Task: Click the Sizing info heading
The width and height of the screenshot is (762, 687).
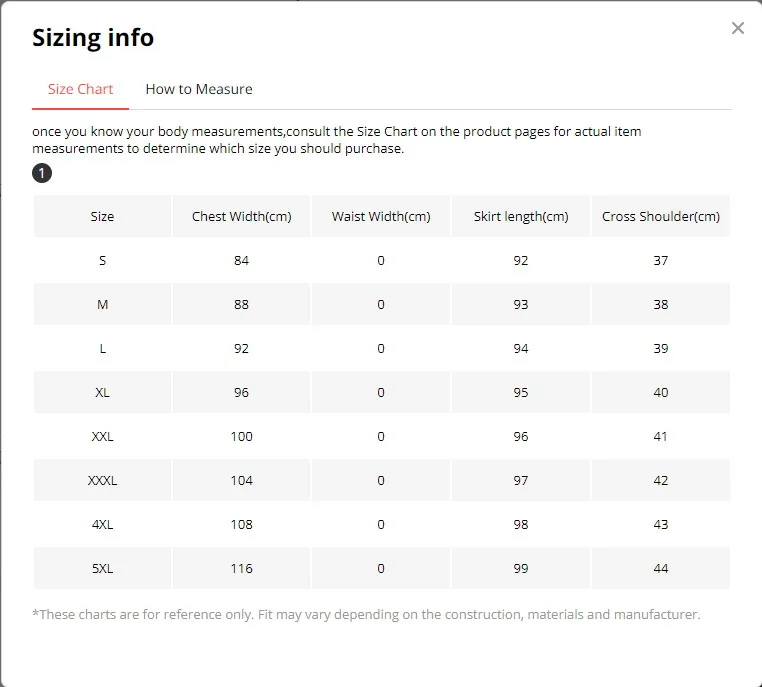Action: tap(93, 38)
